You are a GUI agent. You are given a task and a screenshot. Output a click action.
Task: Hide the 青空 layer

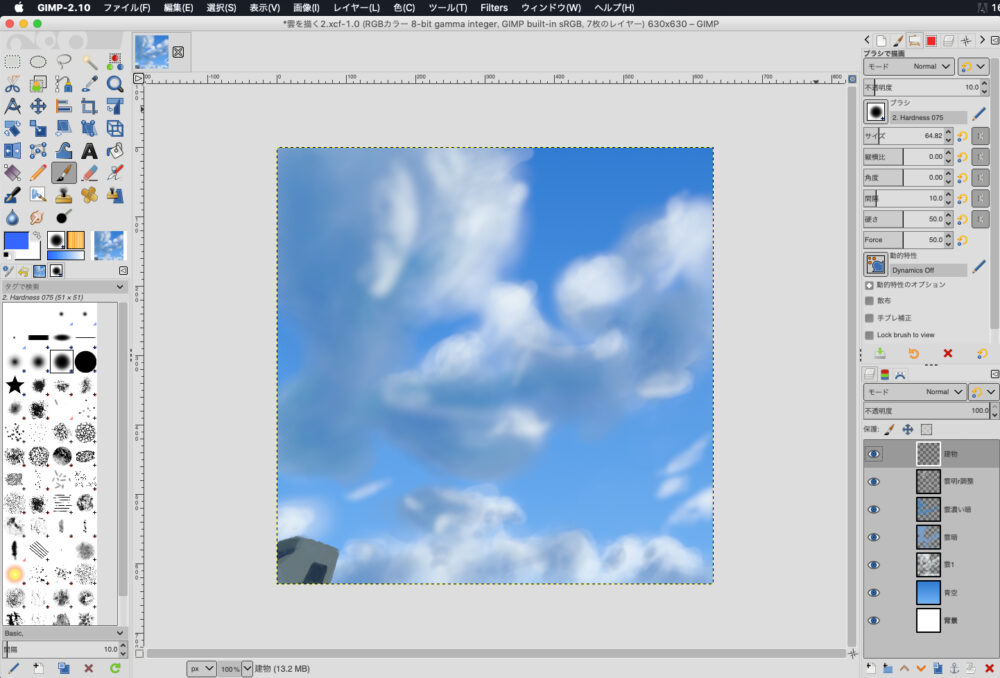pos(874,593)
